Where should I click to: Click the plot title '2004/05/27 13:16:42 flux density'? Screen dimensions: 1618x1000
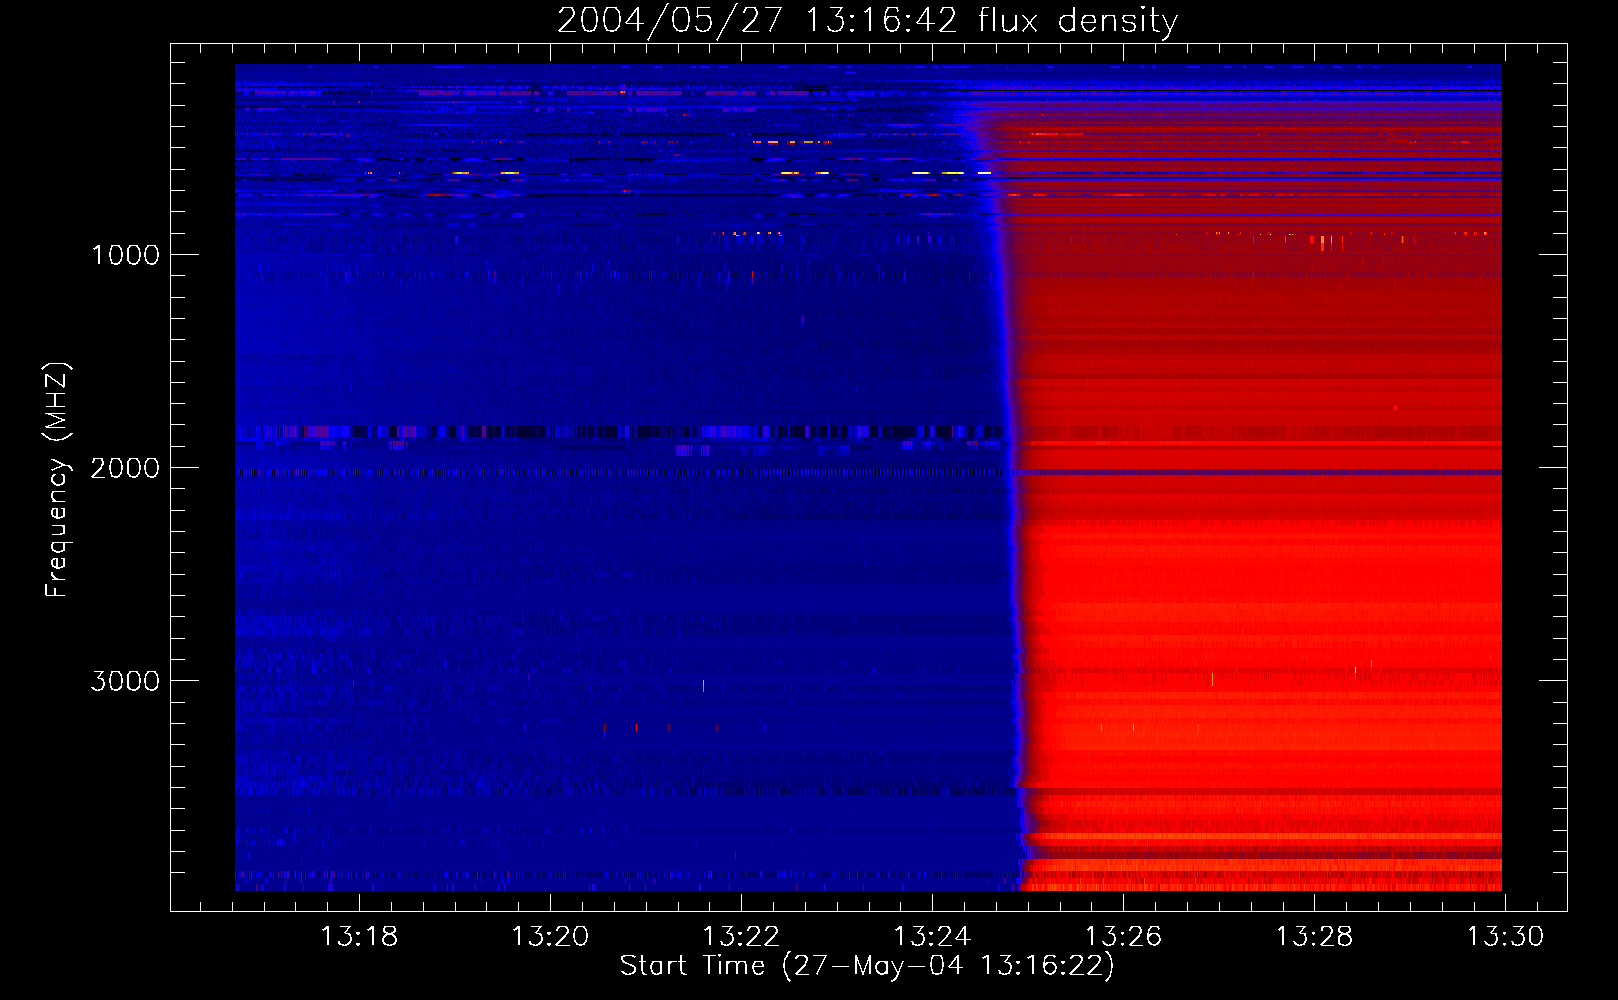click(x=867, y=20)
